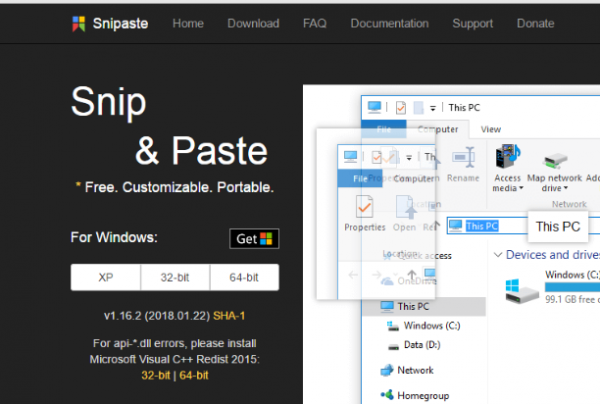The height and width of the screenshot is (404, 600).
Task: Click the Open icon in pasted snippet
Action: (405, 207)
